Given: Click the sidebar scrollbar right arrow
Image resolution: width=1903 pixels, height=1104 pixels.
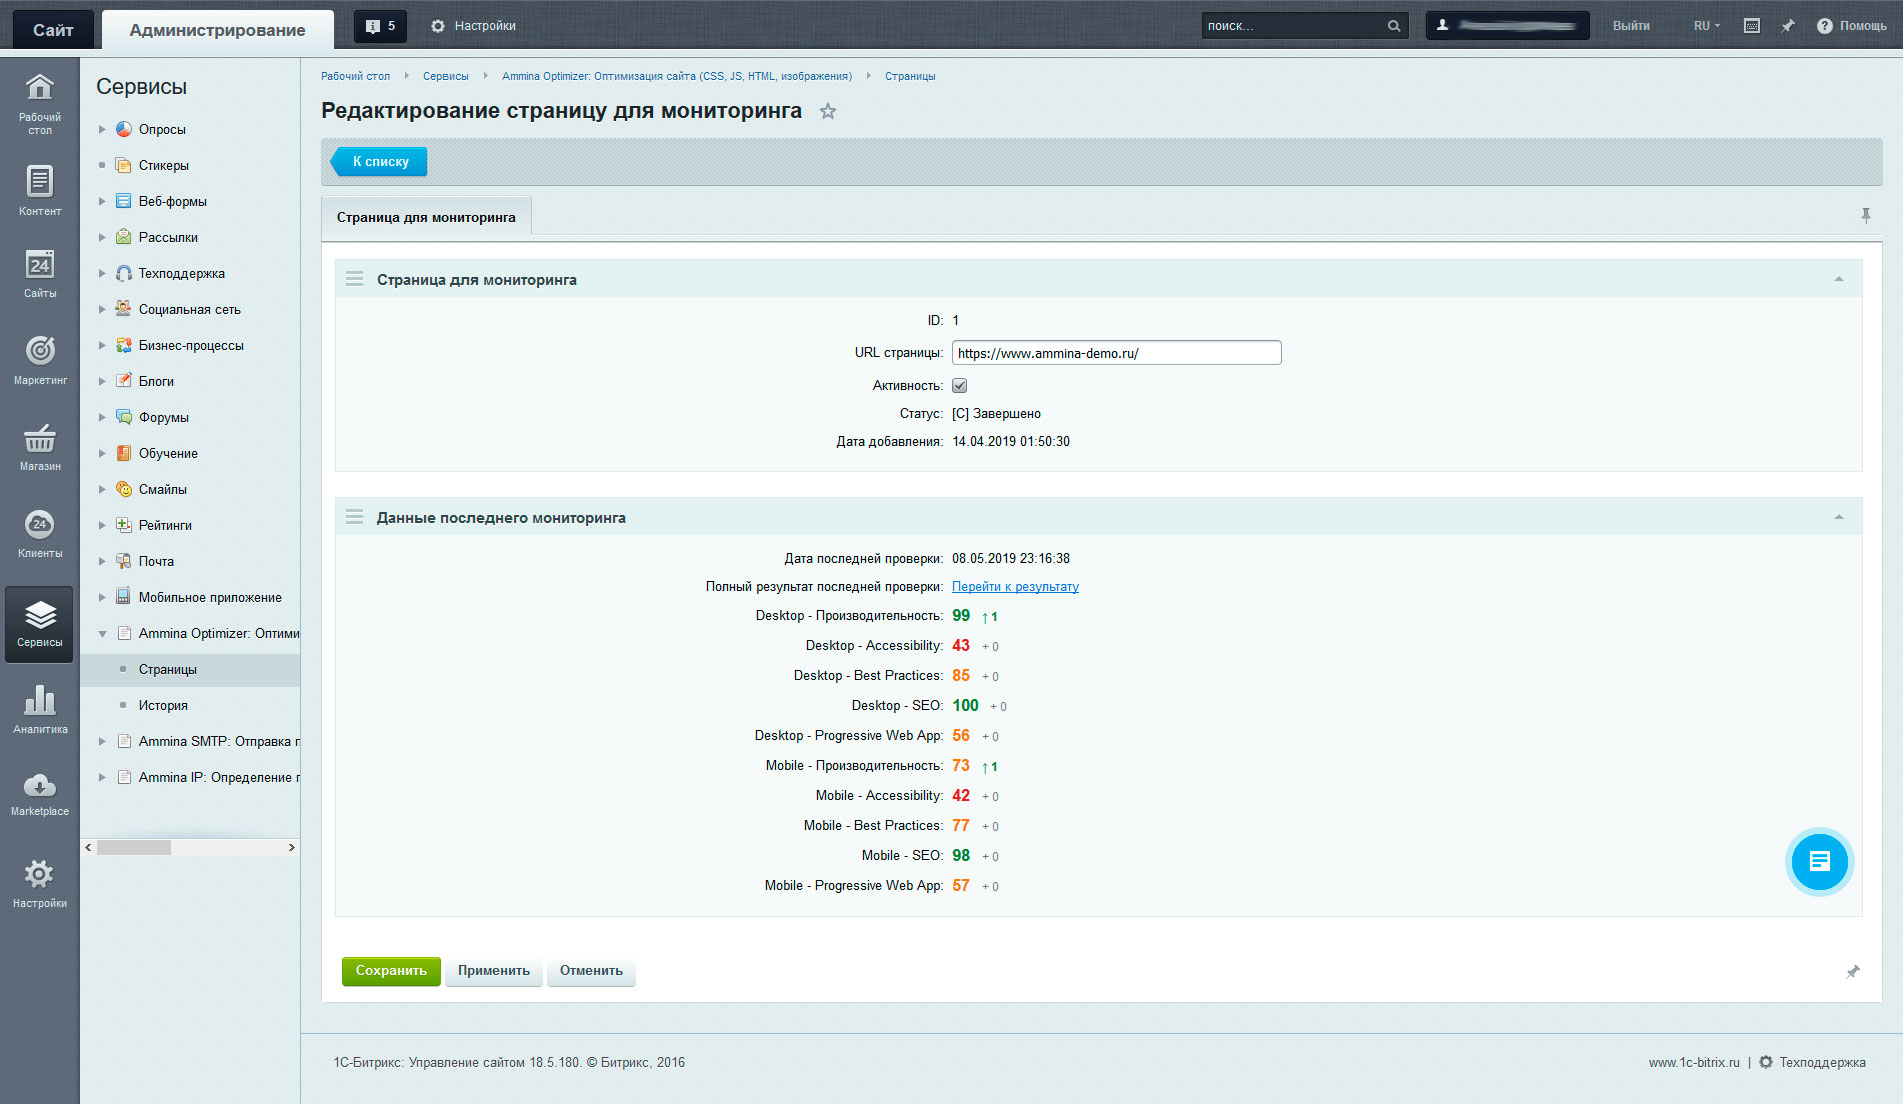Looking at the screenshot, I should coord(291,847).
